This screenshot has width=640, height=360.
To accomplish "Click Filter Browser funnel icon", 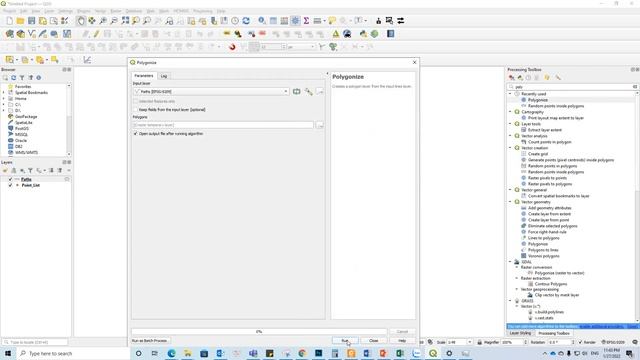I will 22,78.
